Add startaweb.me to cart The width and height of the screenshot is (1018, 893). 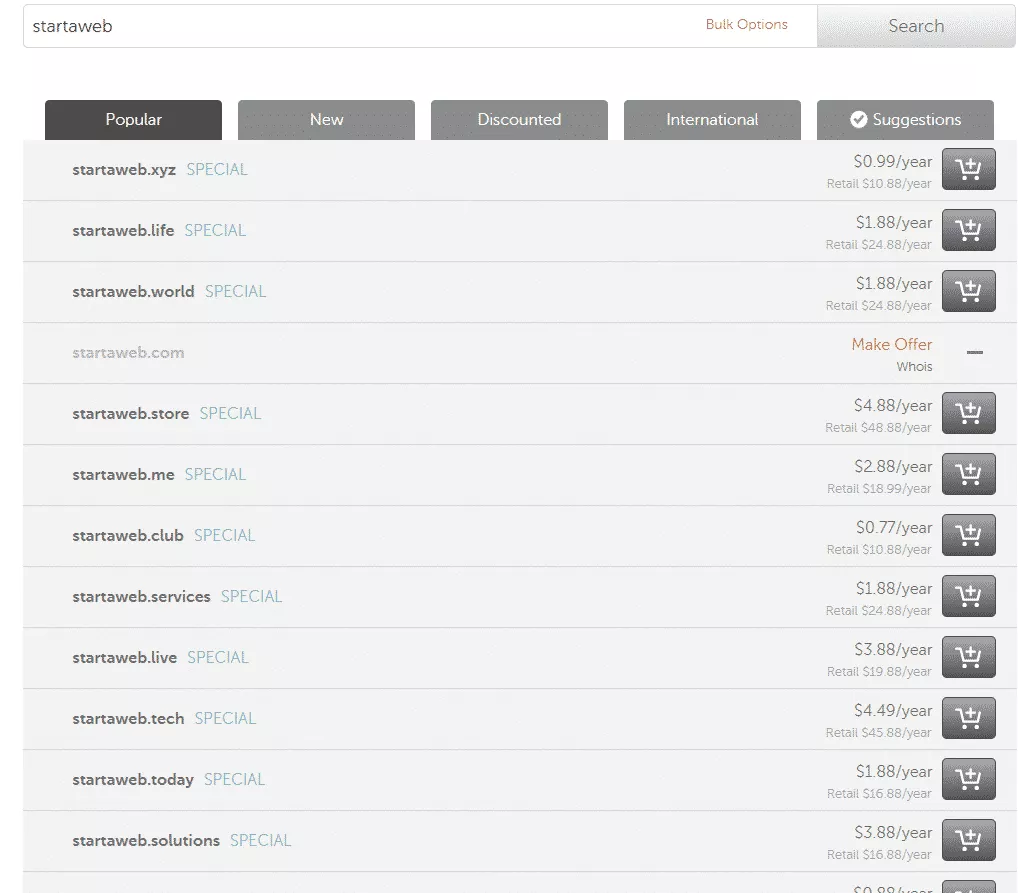(968, 474)
